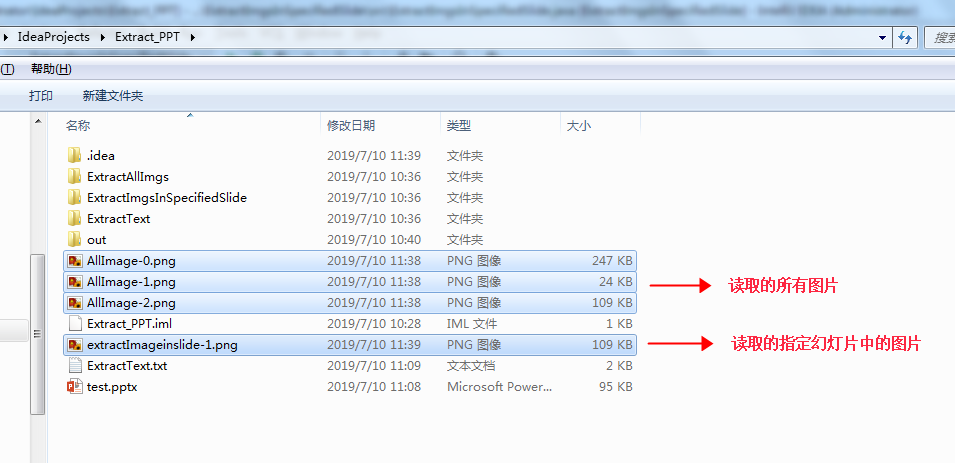Screen dimensions: 955x463
Task: Go to IdeaProjects in the breadcrumb
Action: click(x=54, y=37)
